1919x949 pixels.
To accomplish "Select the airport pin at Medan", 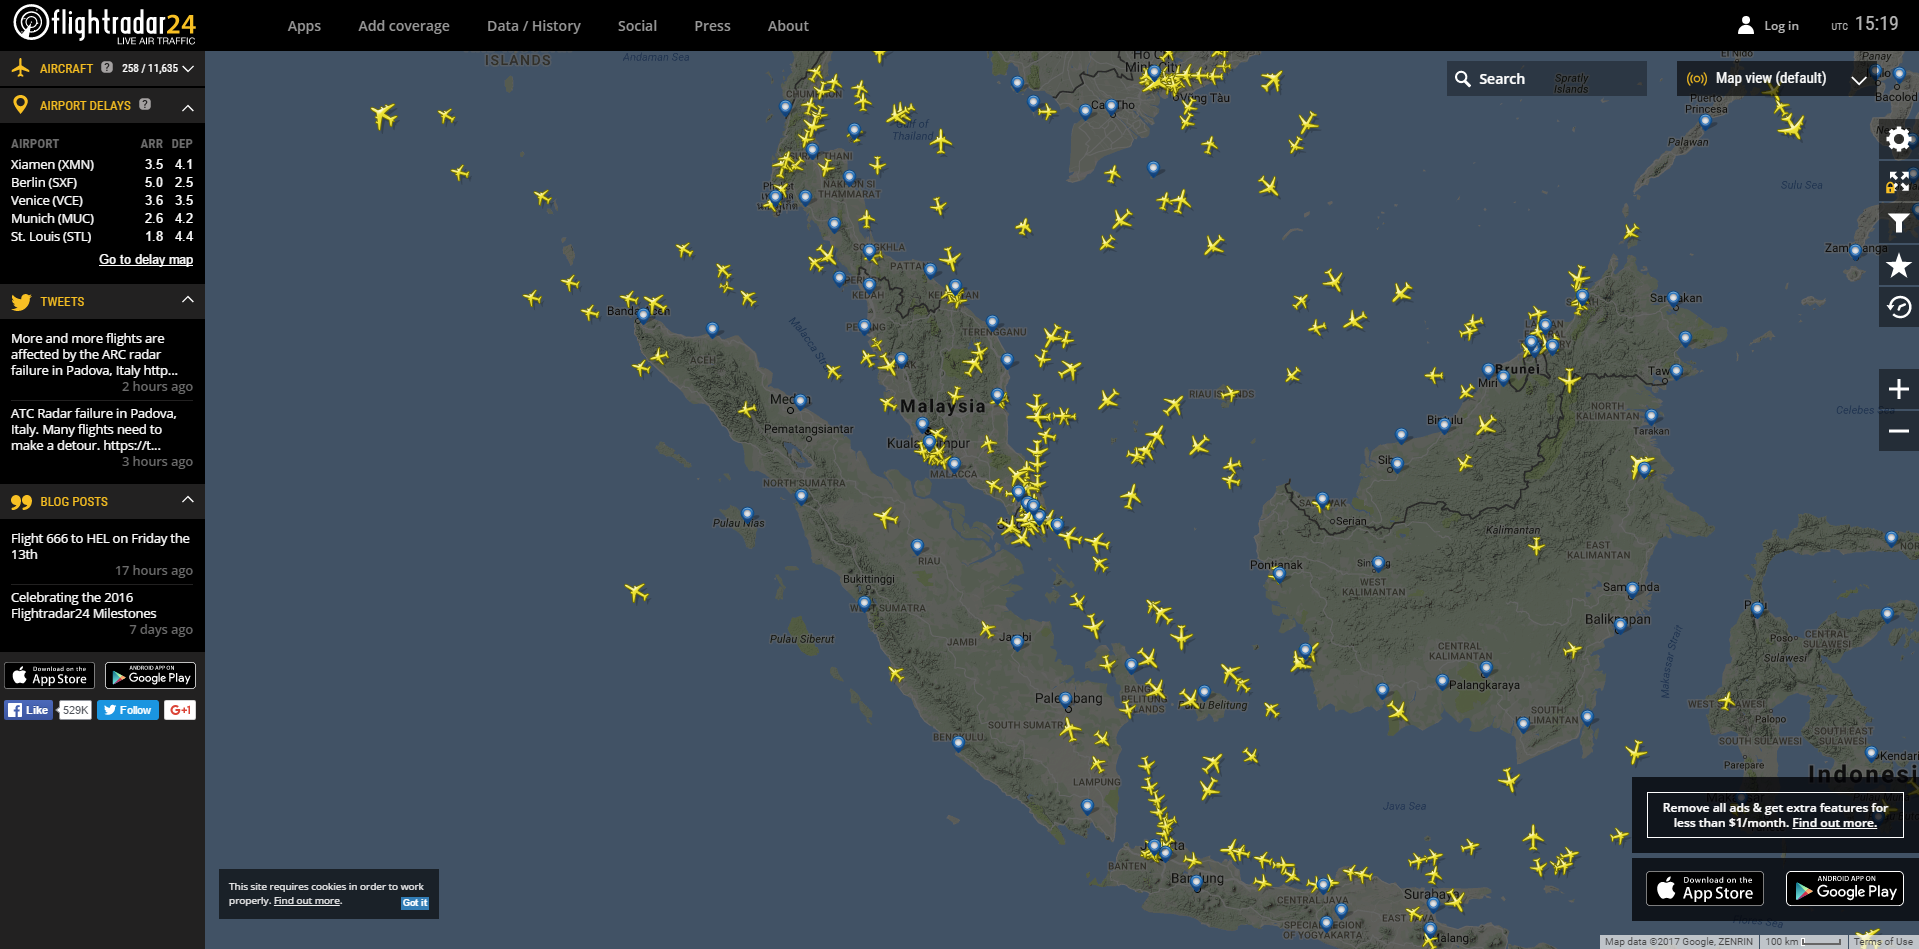I will 800,401.
